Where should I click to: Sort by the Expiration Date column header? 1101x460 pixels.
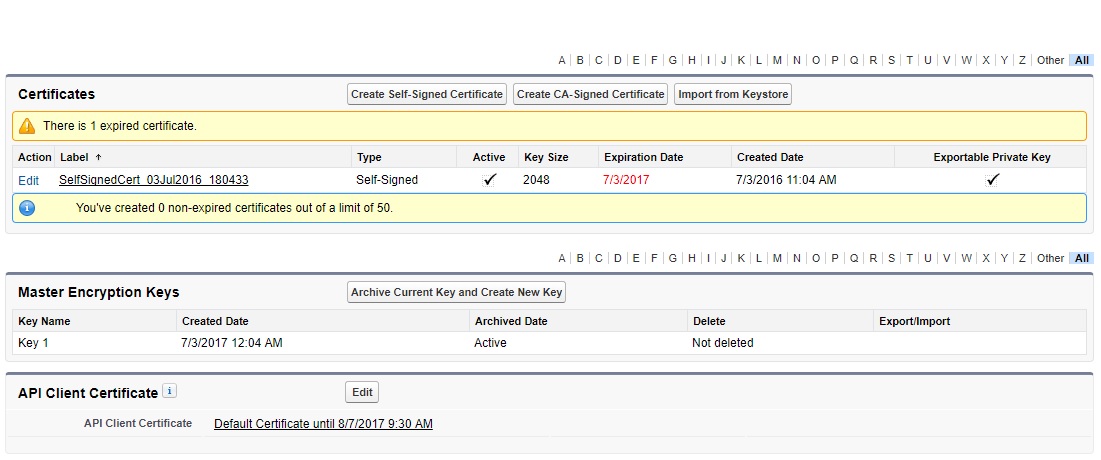click(x=643, y=157)
